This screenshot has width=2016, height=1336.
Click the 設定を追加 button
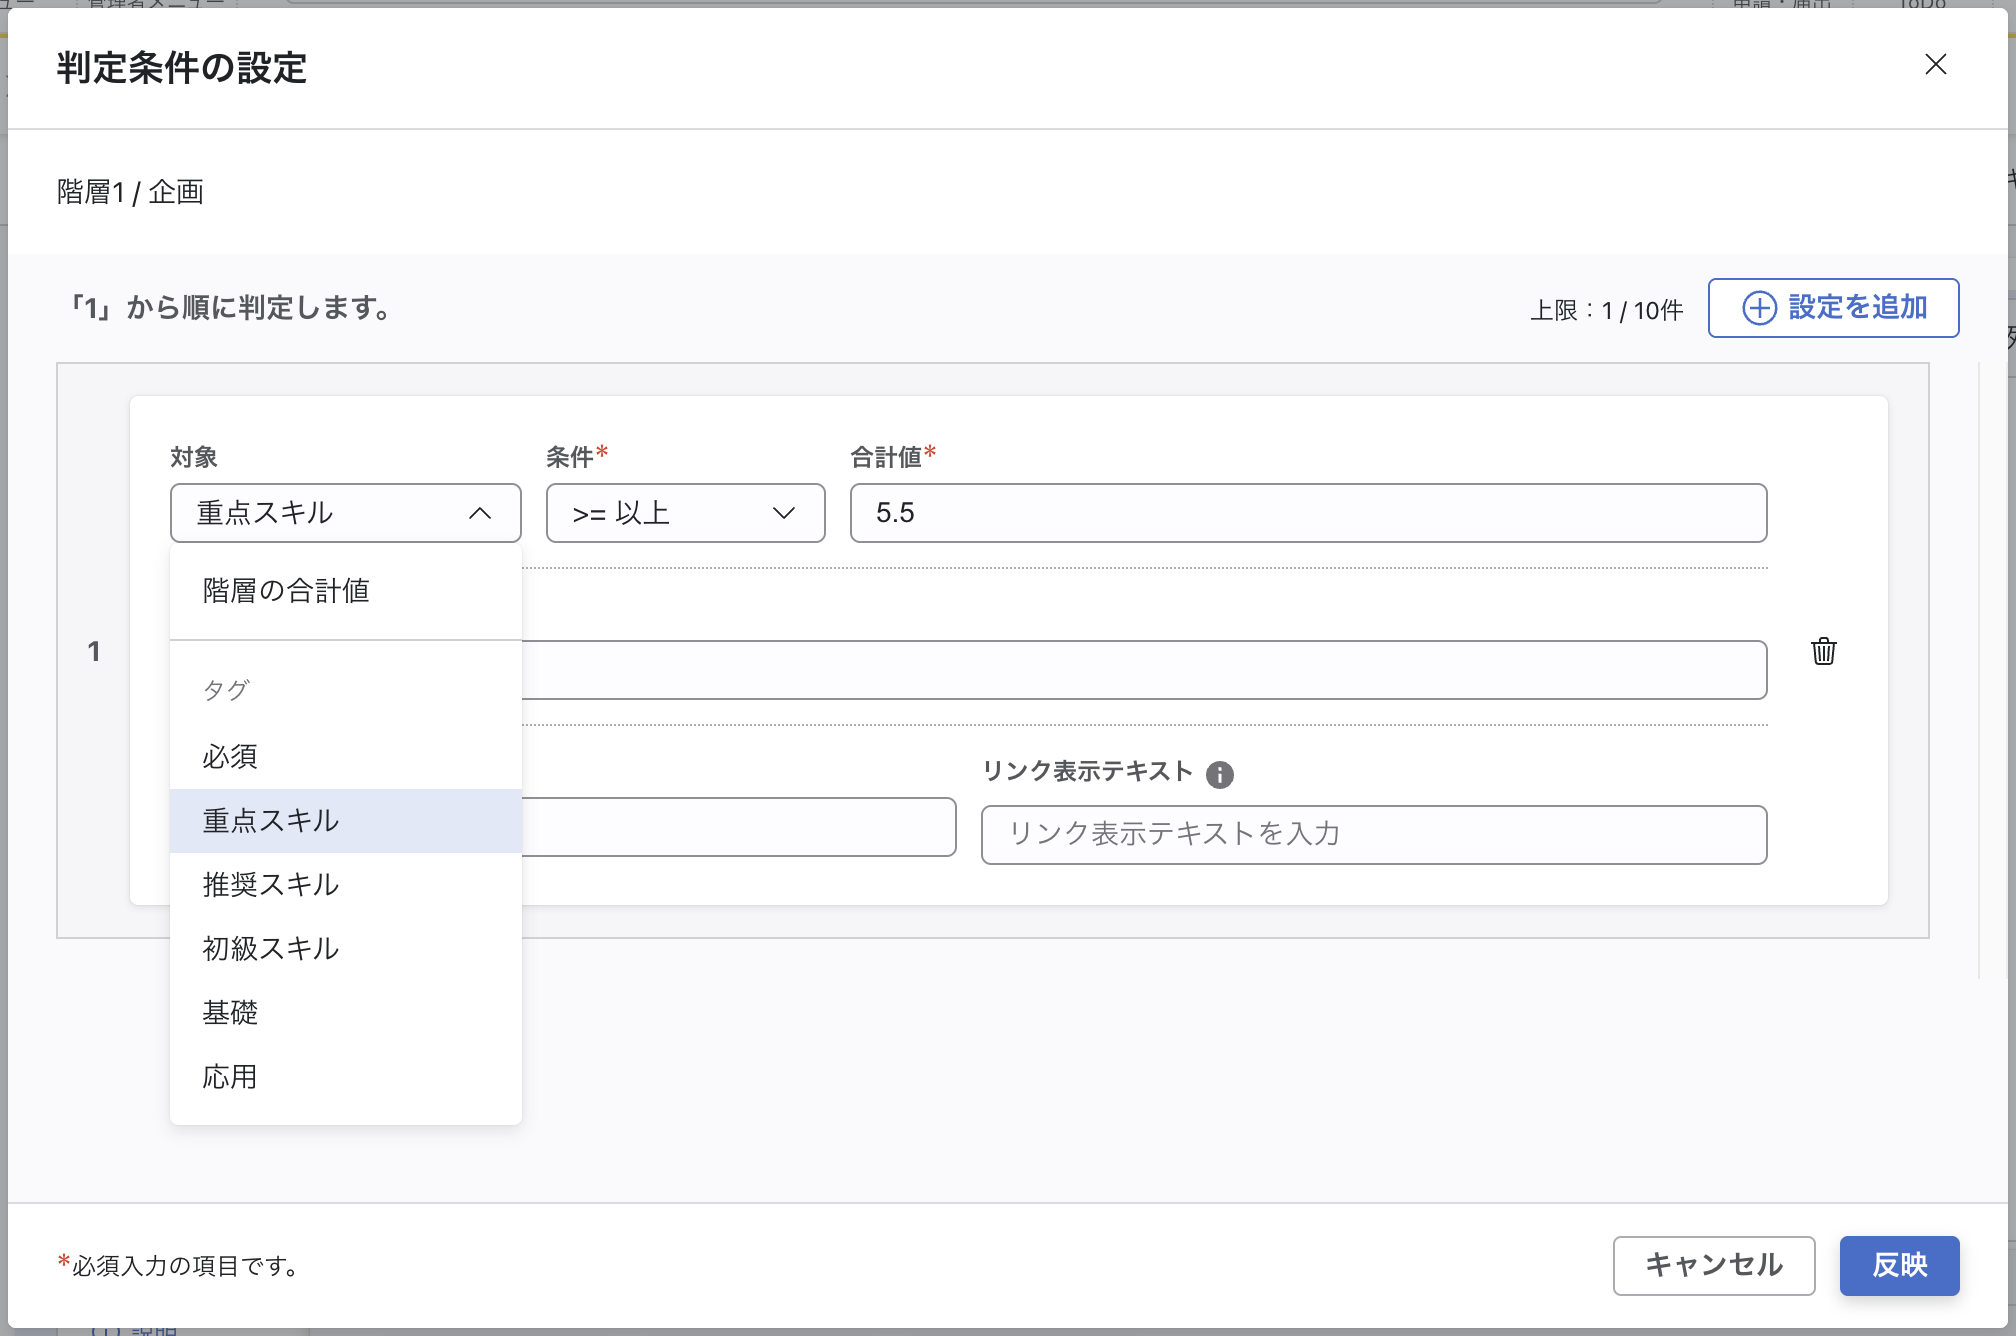point(1833,308)
